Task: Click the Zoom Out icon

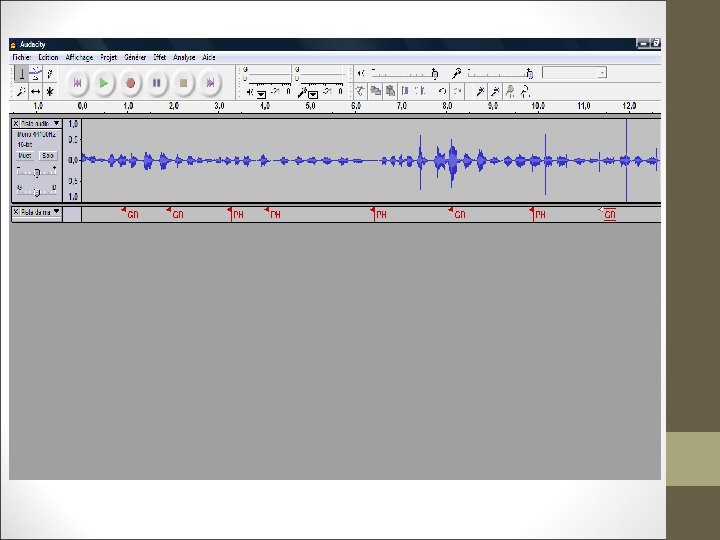Action: click(495, 91)
